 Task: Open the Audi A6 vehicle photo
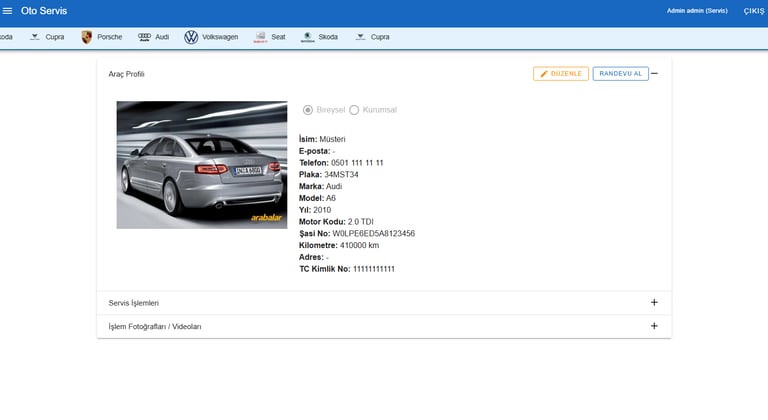202,165
